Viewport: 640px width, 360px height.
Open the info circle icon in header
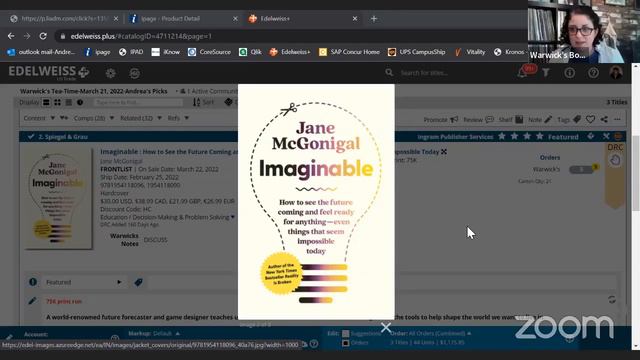(569, 73)
